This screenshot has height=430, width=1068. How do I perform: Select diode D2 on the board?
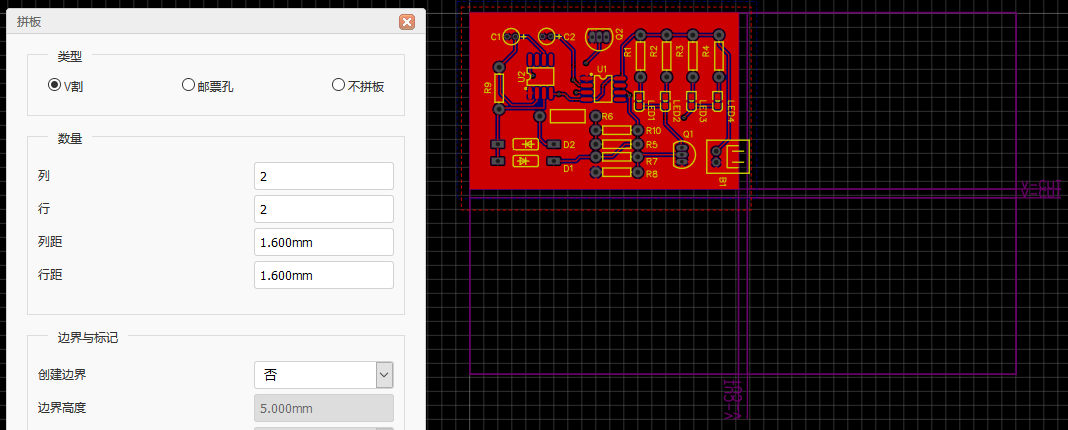527,144
